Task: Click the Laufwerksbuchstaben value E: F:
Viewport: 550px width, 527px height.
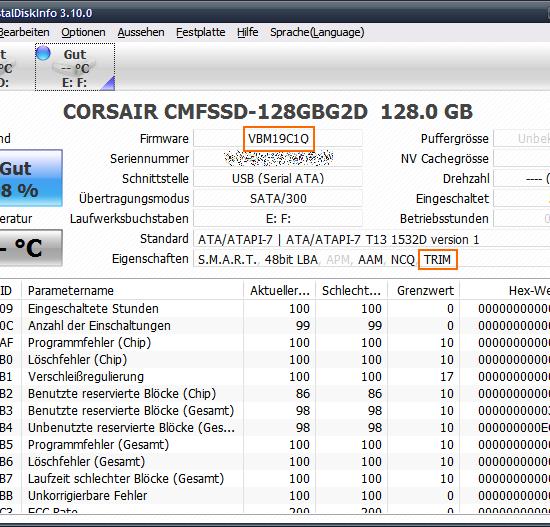Action: coord(278,219)
